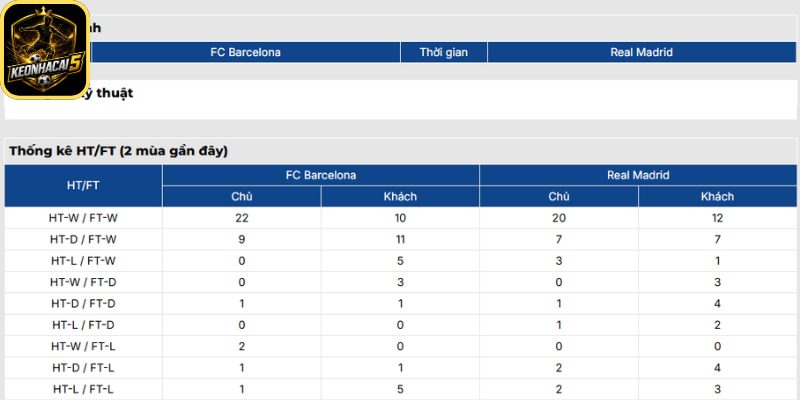Image resolution: width=800 pixels, height=400 pixels.
Task: Select the HT-D / FT-W row label
Action: [83, 239]
